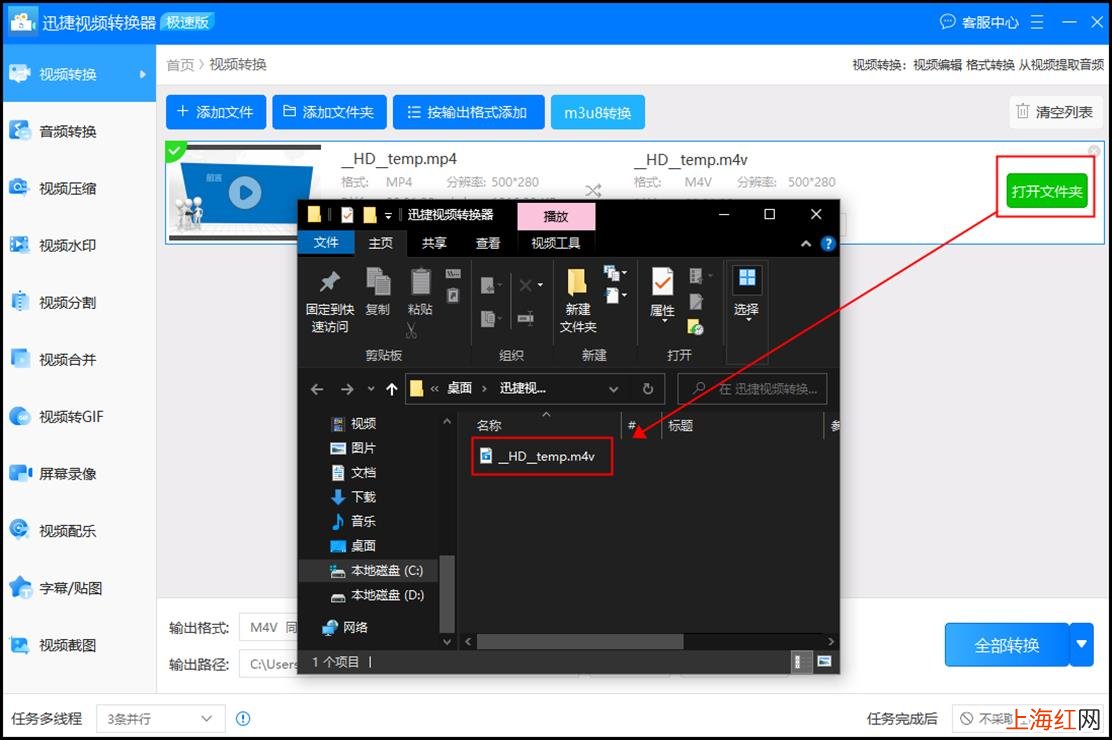Viewport: 1112px width, 740px height.
Task: Open the converter's hamburger menu icon
Action: pyautogui.click(x=1037, y=22)
